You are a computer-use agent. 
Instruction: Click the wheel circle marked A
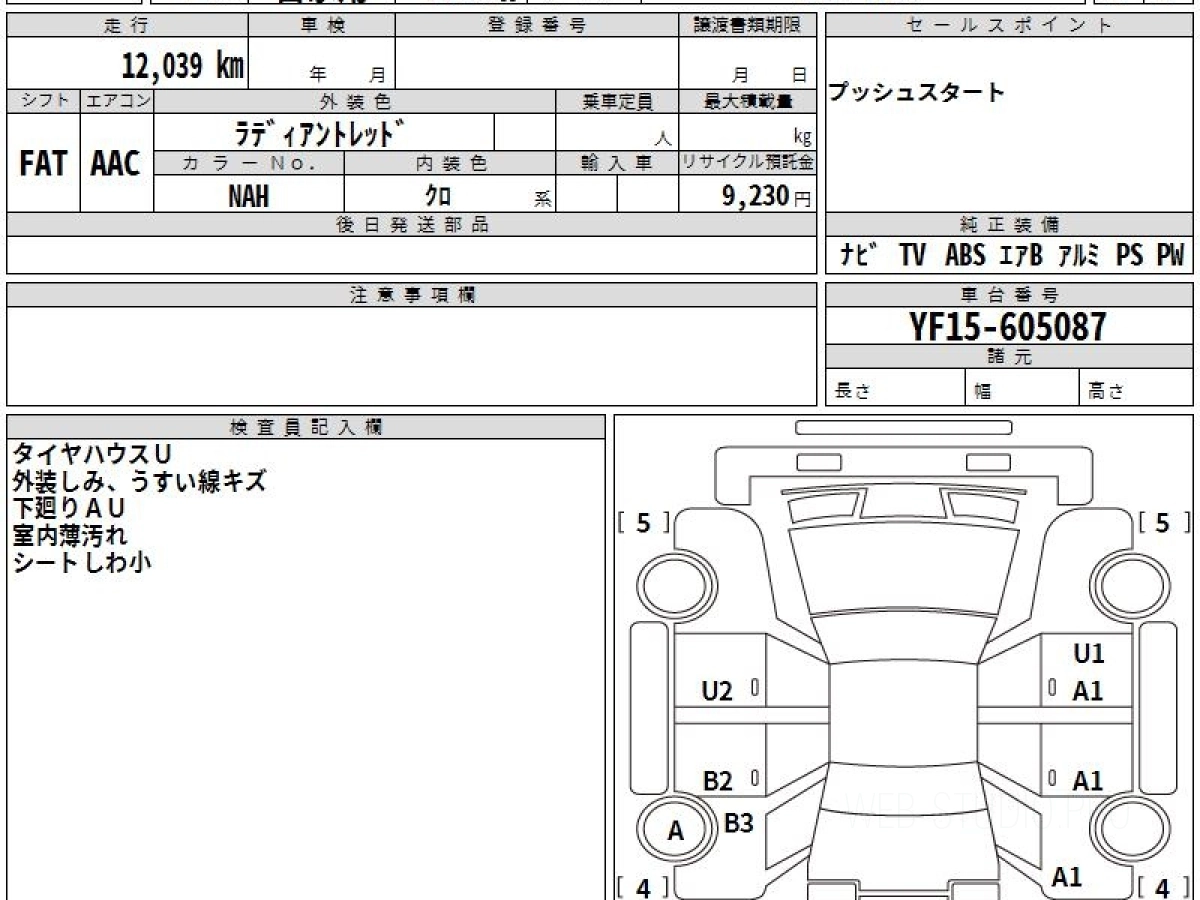(x=676, y=830)
